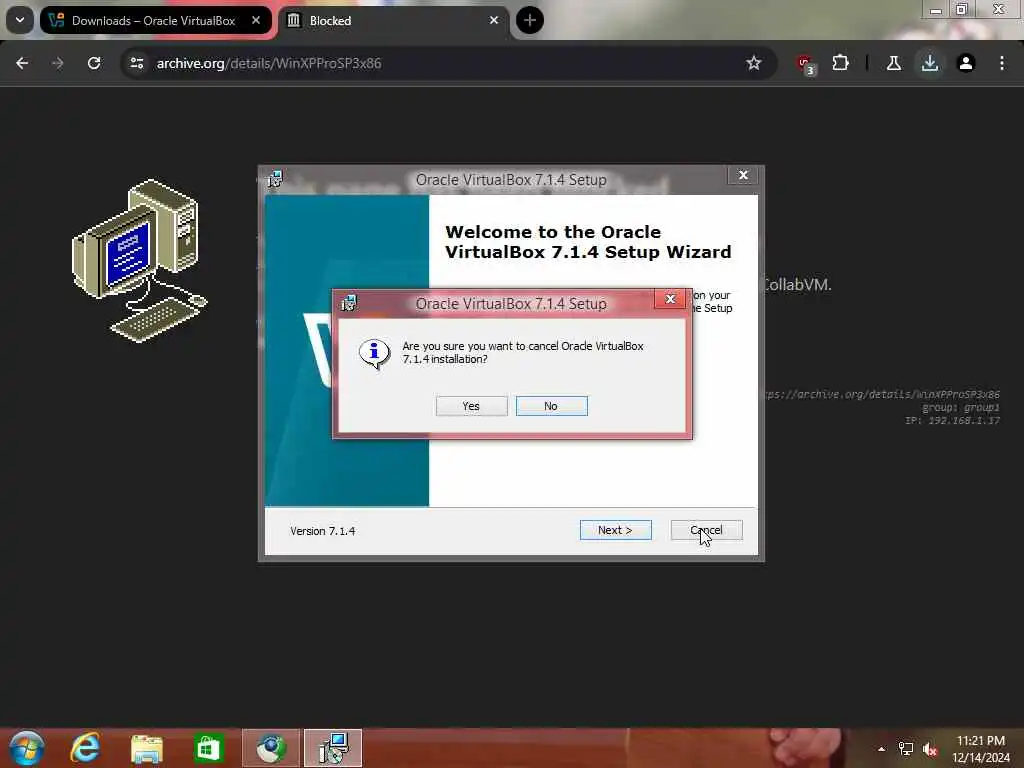Screen dimensions: 1024x768
Task: Minimize the browser window
Action: pos(936,10)
